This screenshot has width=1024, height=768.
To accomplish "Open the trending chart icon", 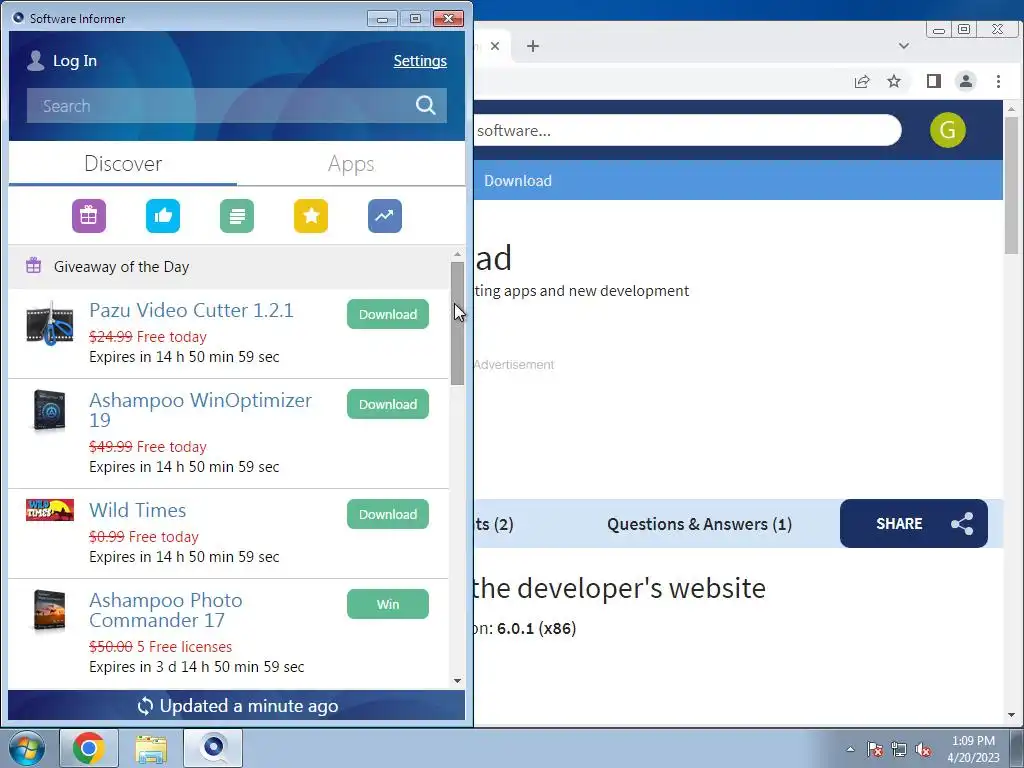I will pyautogui.click(x=385, y=216).
